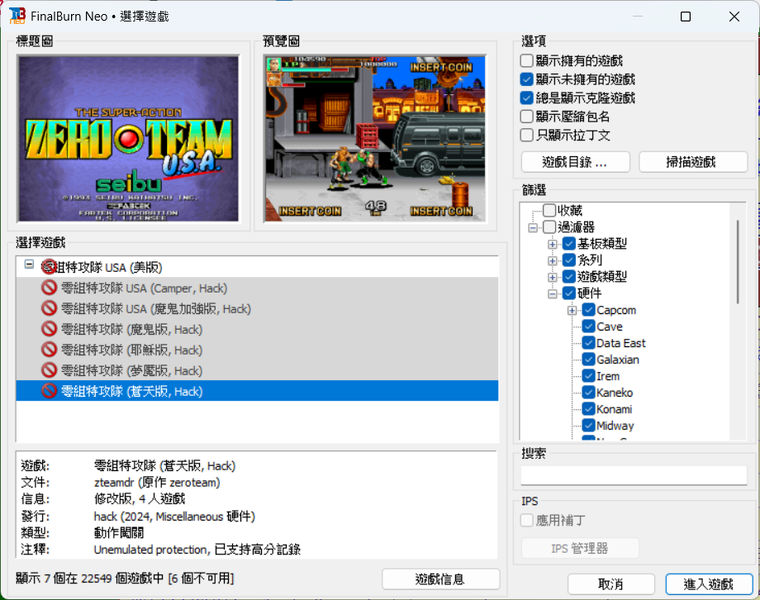Click the gameplay preview image
Image resolution: width=760 pixels, height=600 pixels.
(x=375, y=139)
